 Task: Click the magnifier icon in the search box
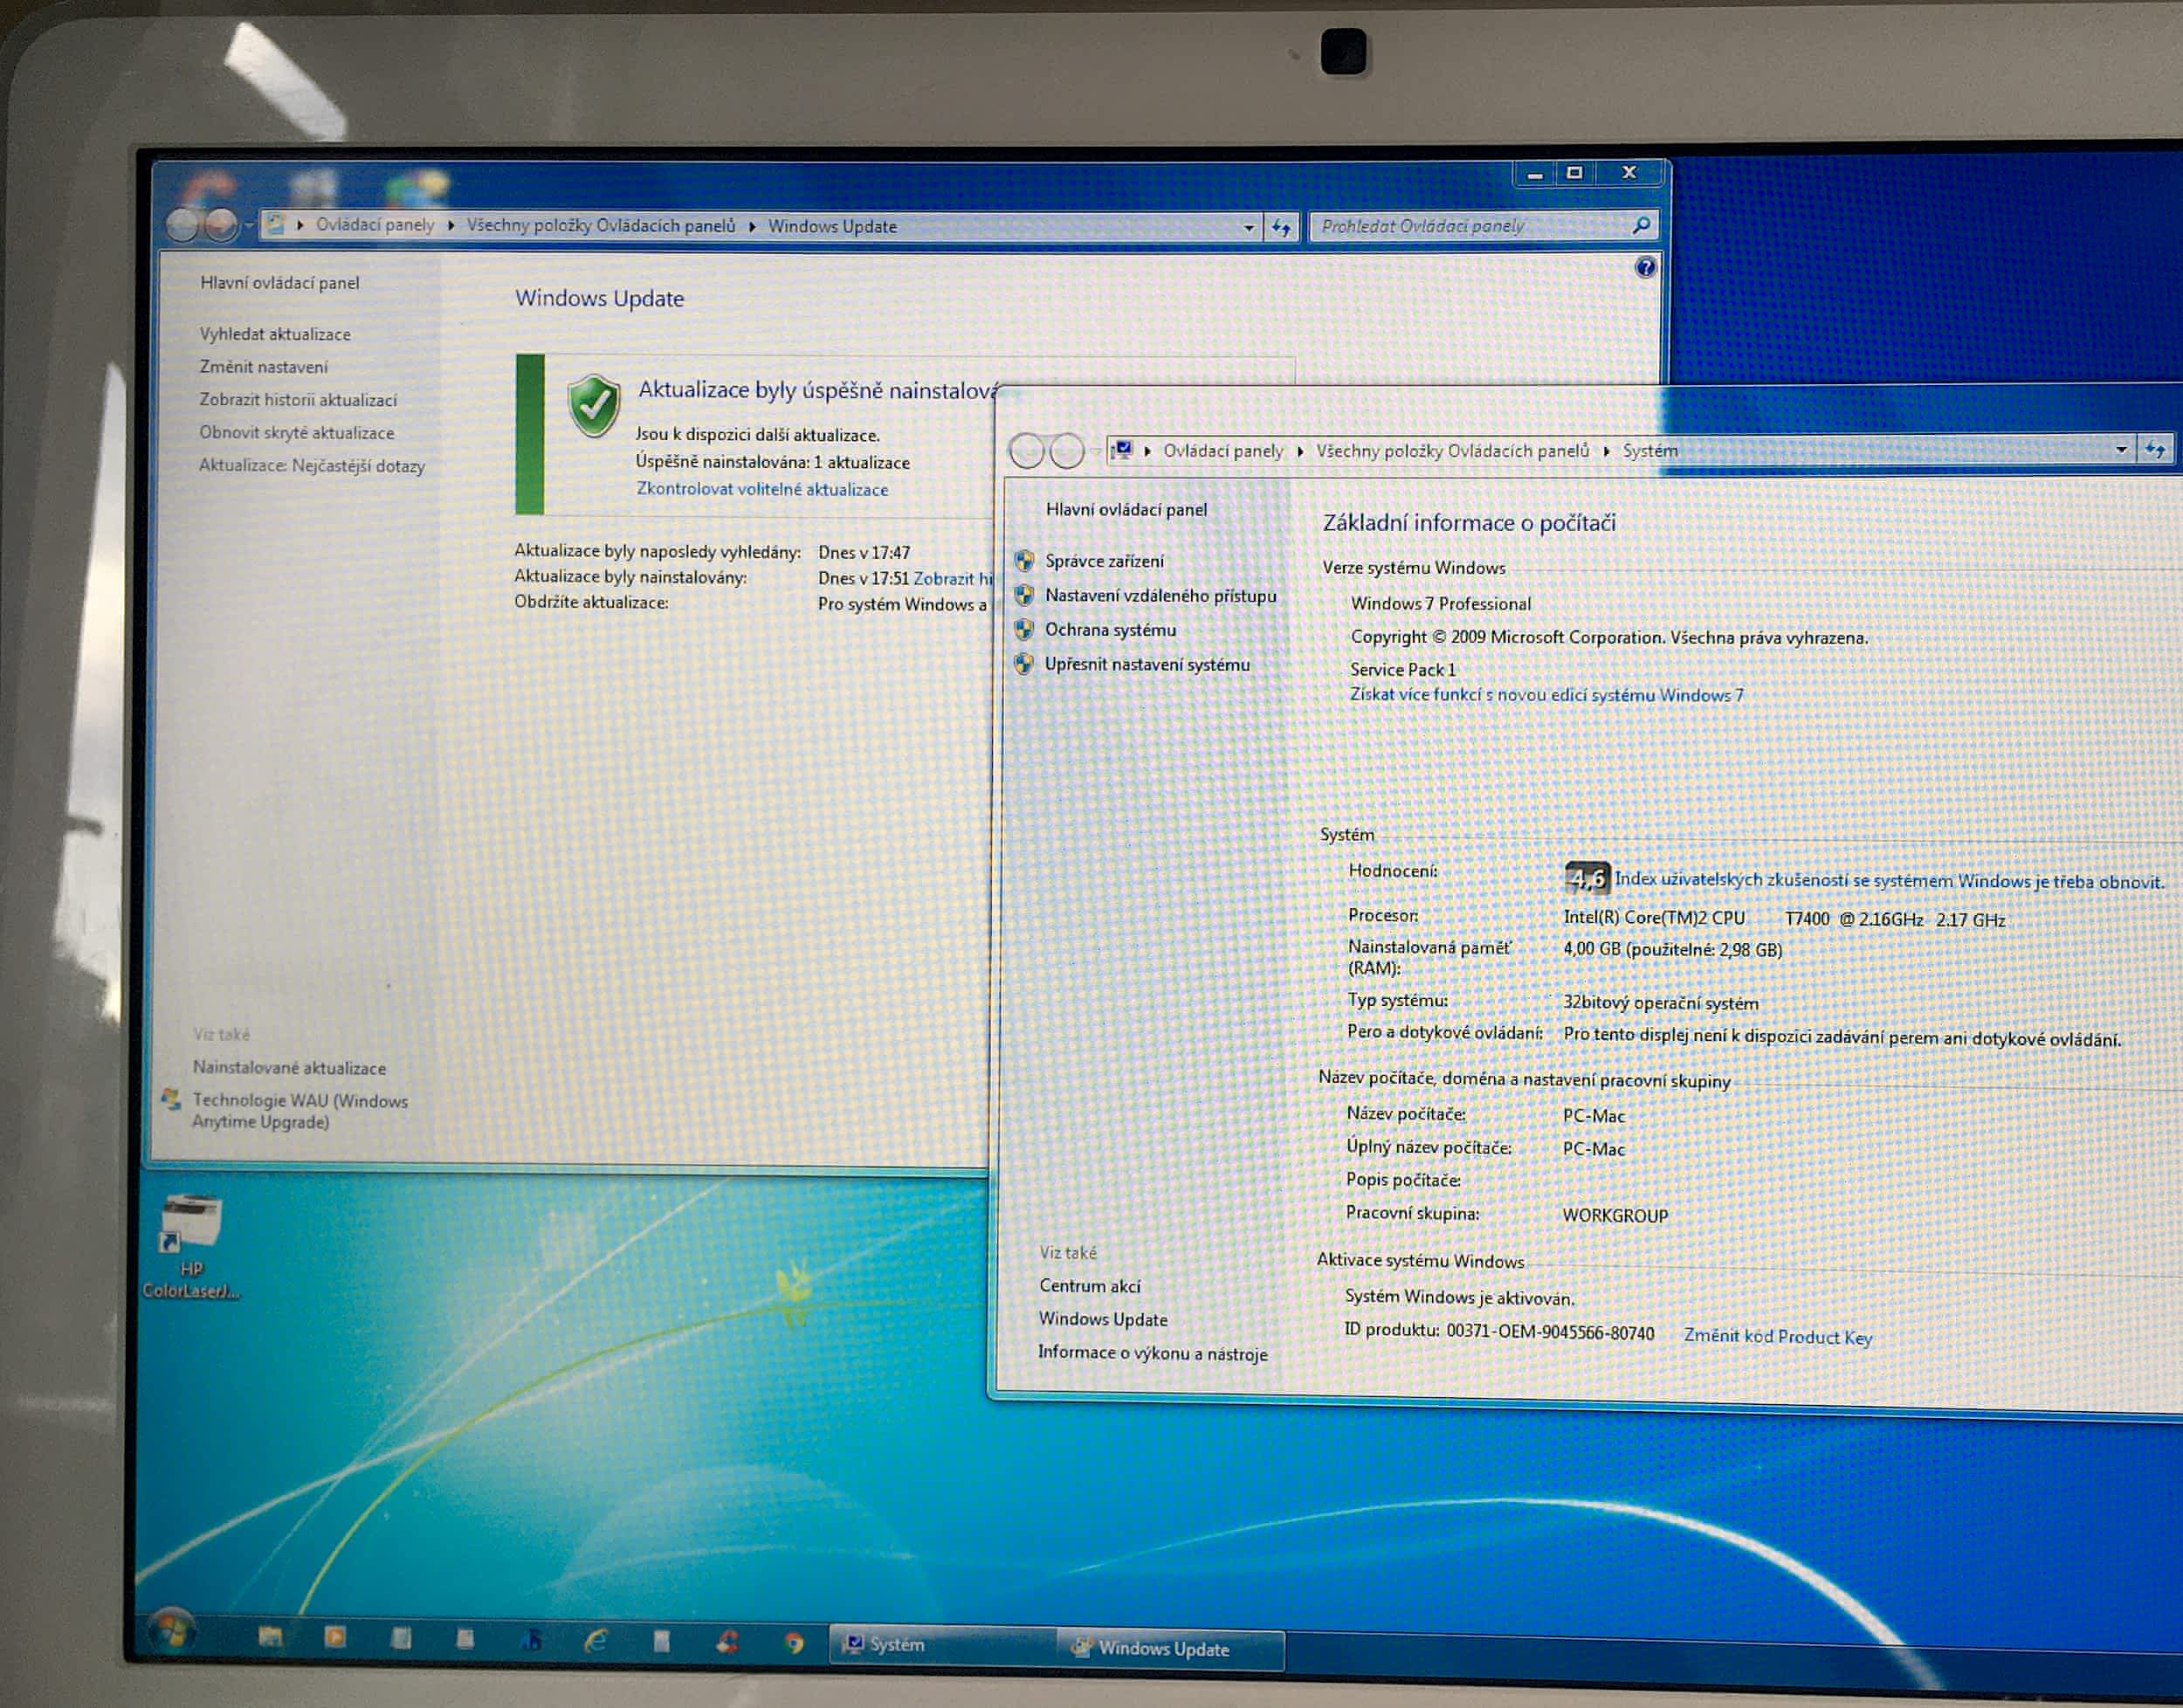[x=1641, y=226]
